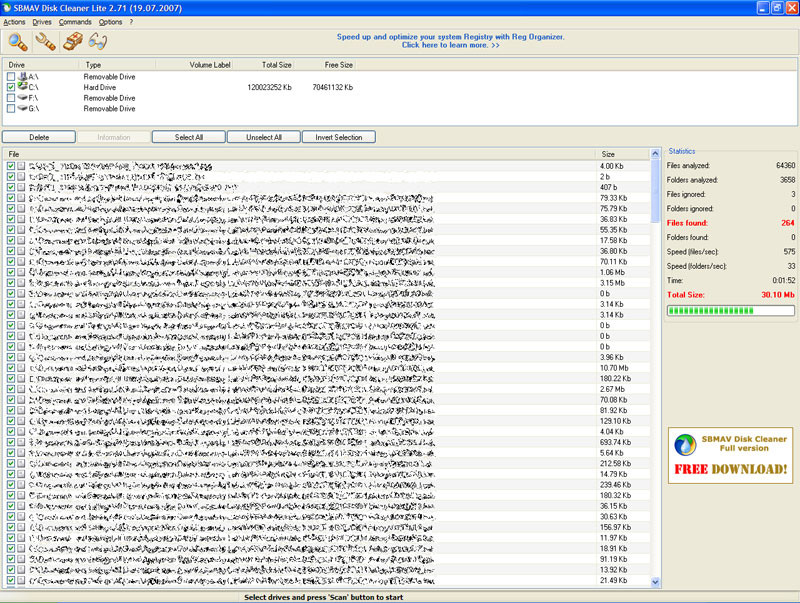The image size is (800, 603).
Task: Click the file icon in the 693.74 Kb row
Action: tap(21, 442)
